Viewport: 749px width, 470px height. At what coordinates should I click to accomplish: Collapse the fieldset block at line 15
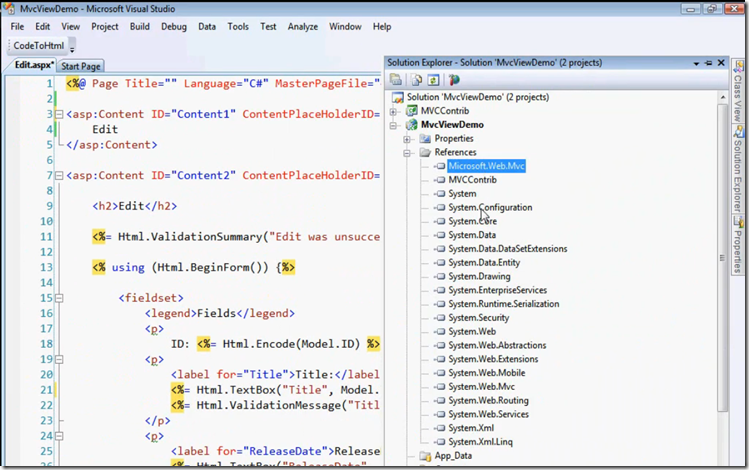coord(59,298)
